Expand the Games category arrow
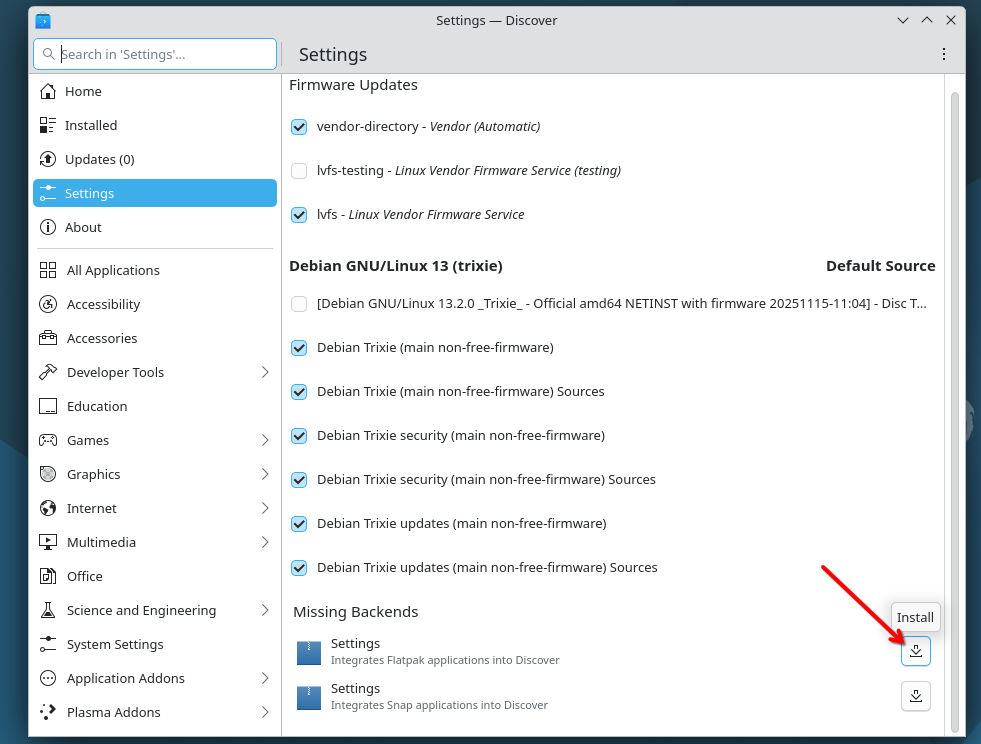Viewport: 981px width, 744px height. 265,440
